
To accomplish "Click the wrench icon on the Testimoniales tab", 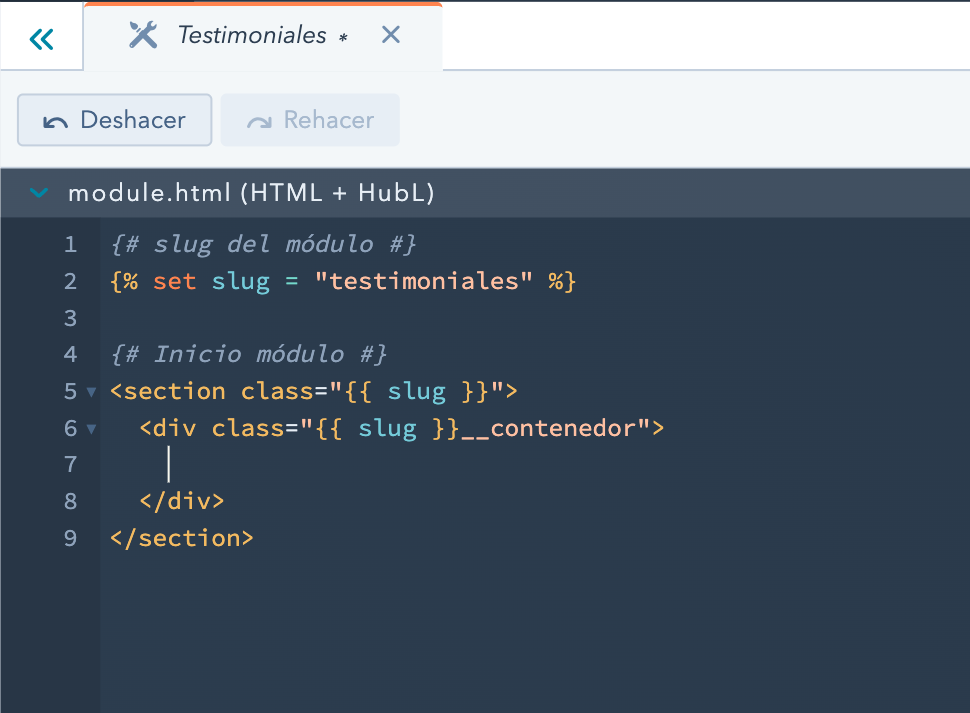I will [143, 35].
